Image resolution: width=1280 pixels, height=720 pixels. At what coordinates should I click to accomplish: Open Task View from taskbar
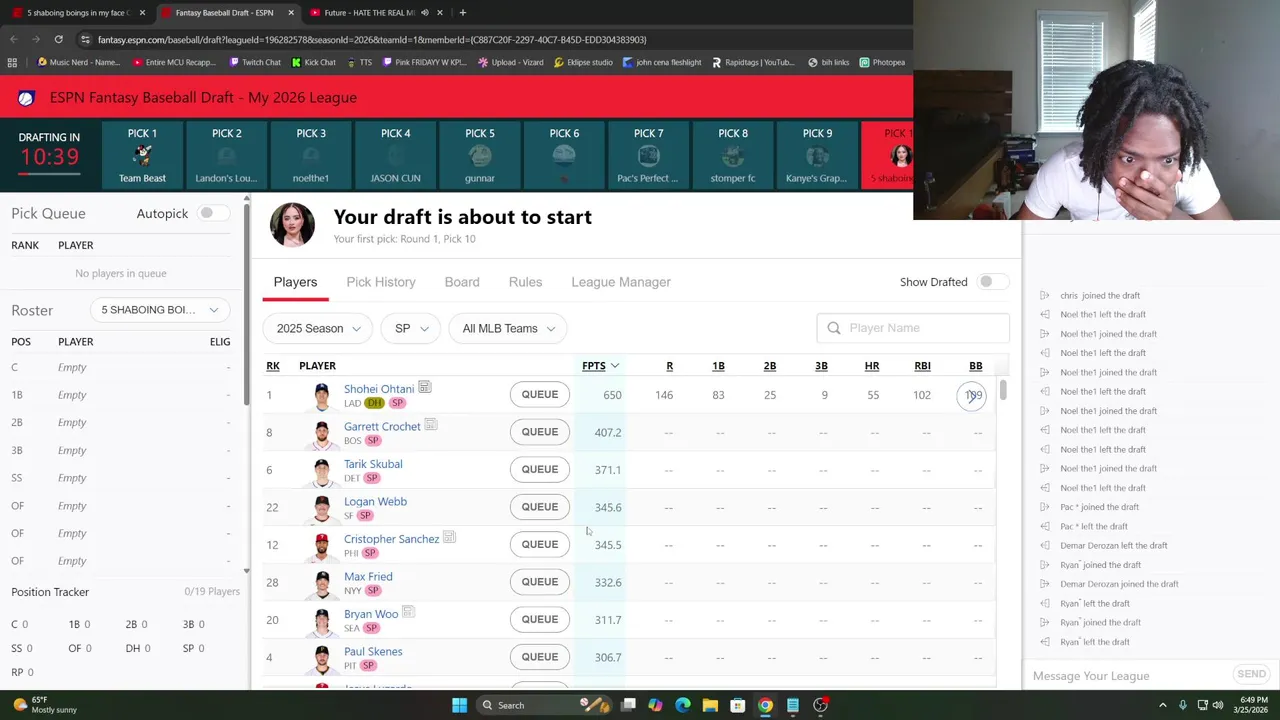click(x=628, y=705)
